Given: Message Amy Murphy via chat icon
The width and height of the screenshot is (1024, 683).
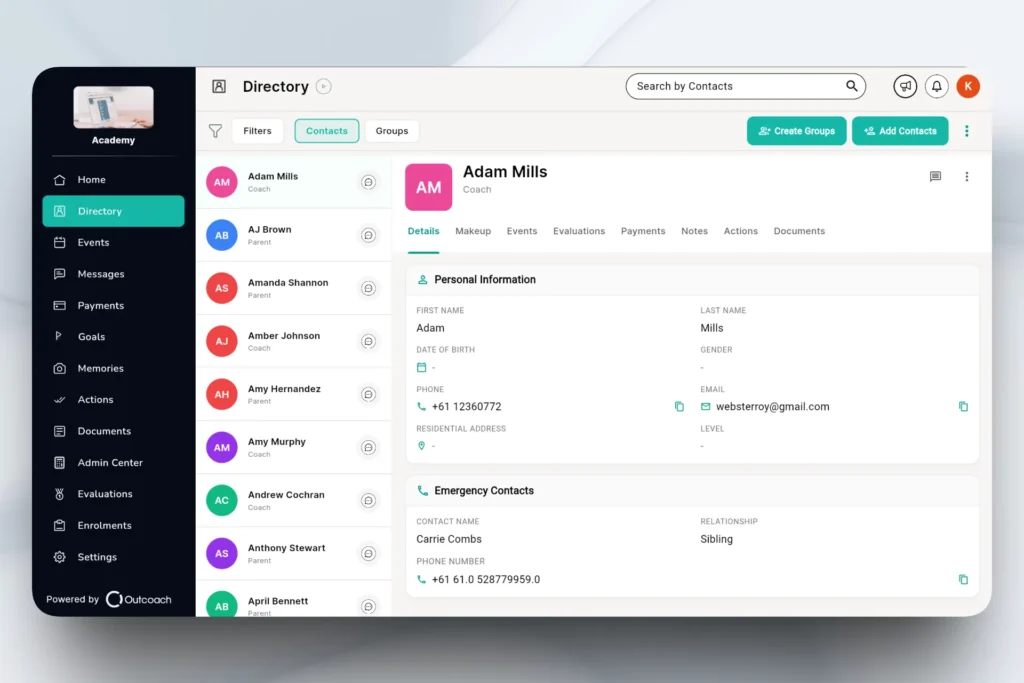Looking at the screenshot, I should click(368, 447).
